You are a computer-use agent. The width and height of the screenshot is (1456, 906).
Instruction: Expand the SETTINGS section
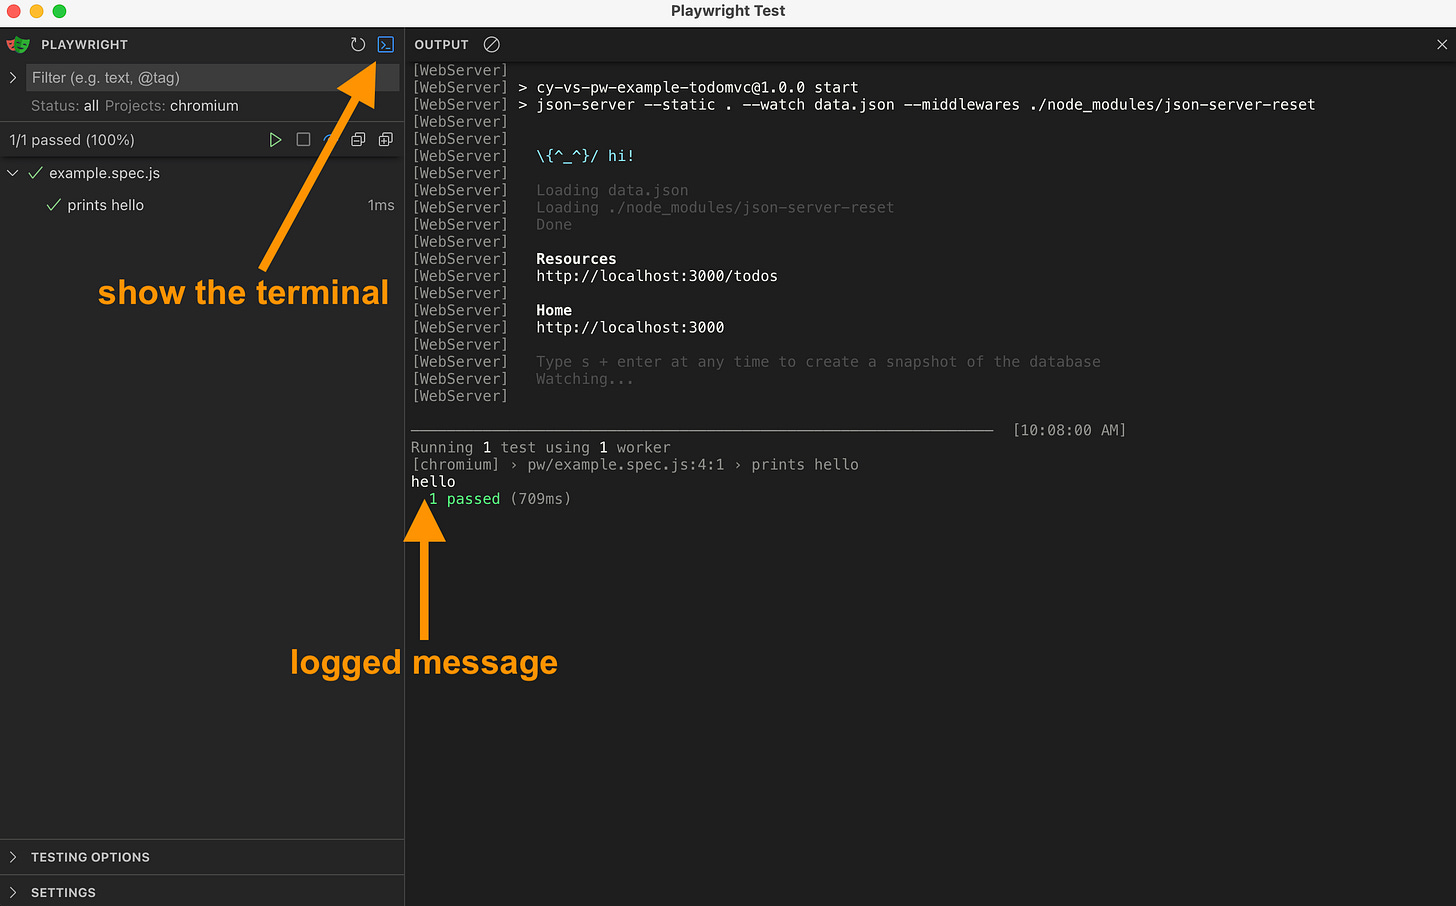[x=63, y=892]
